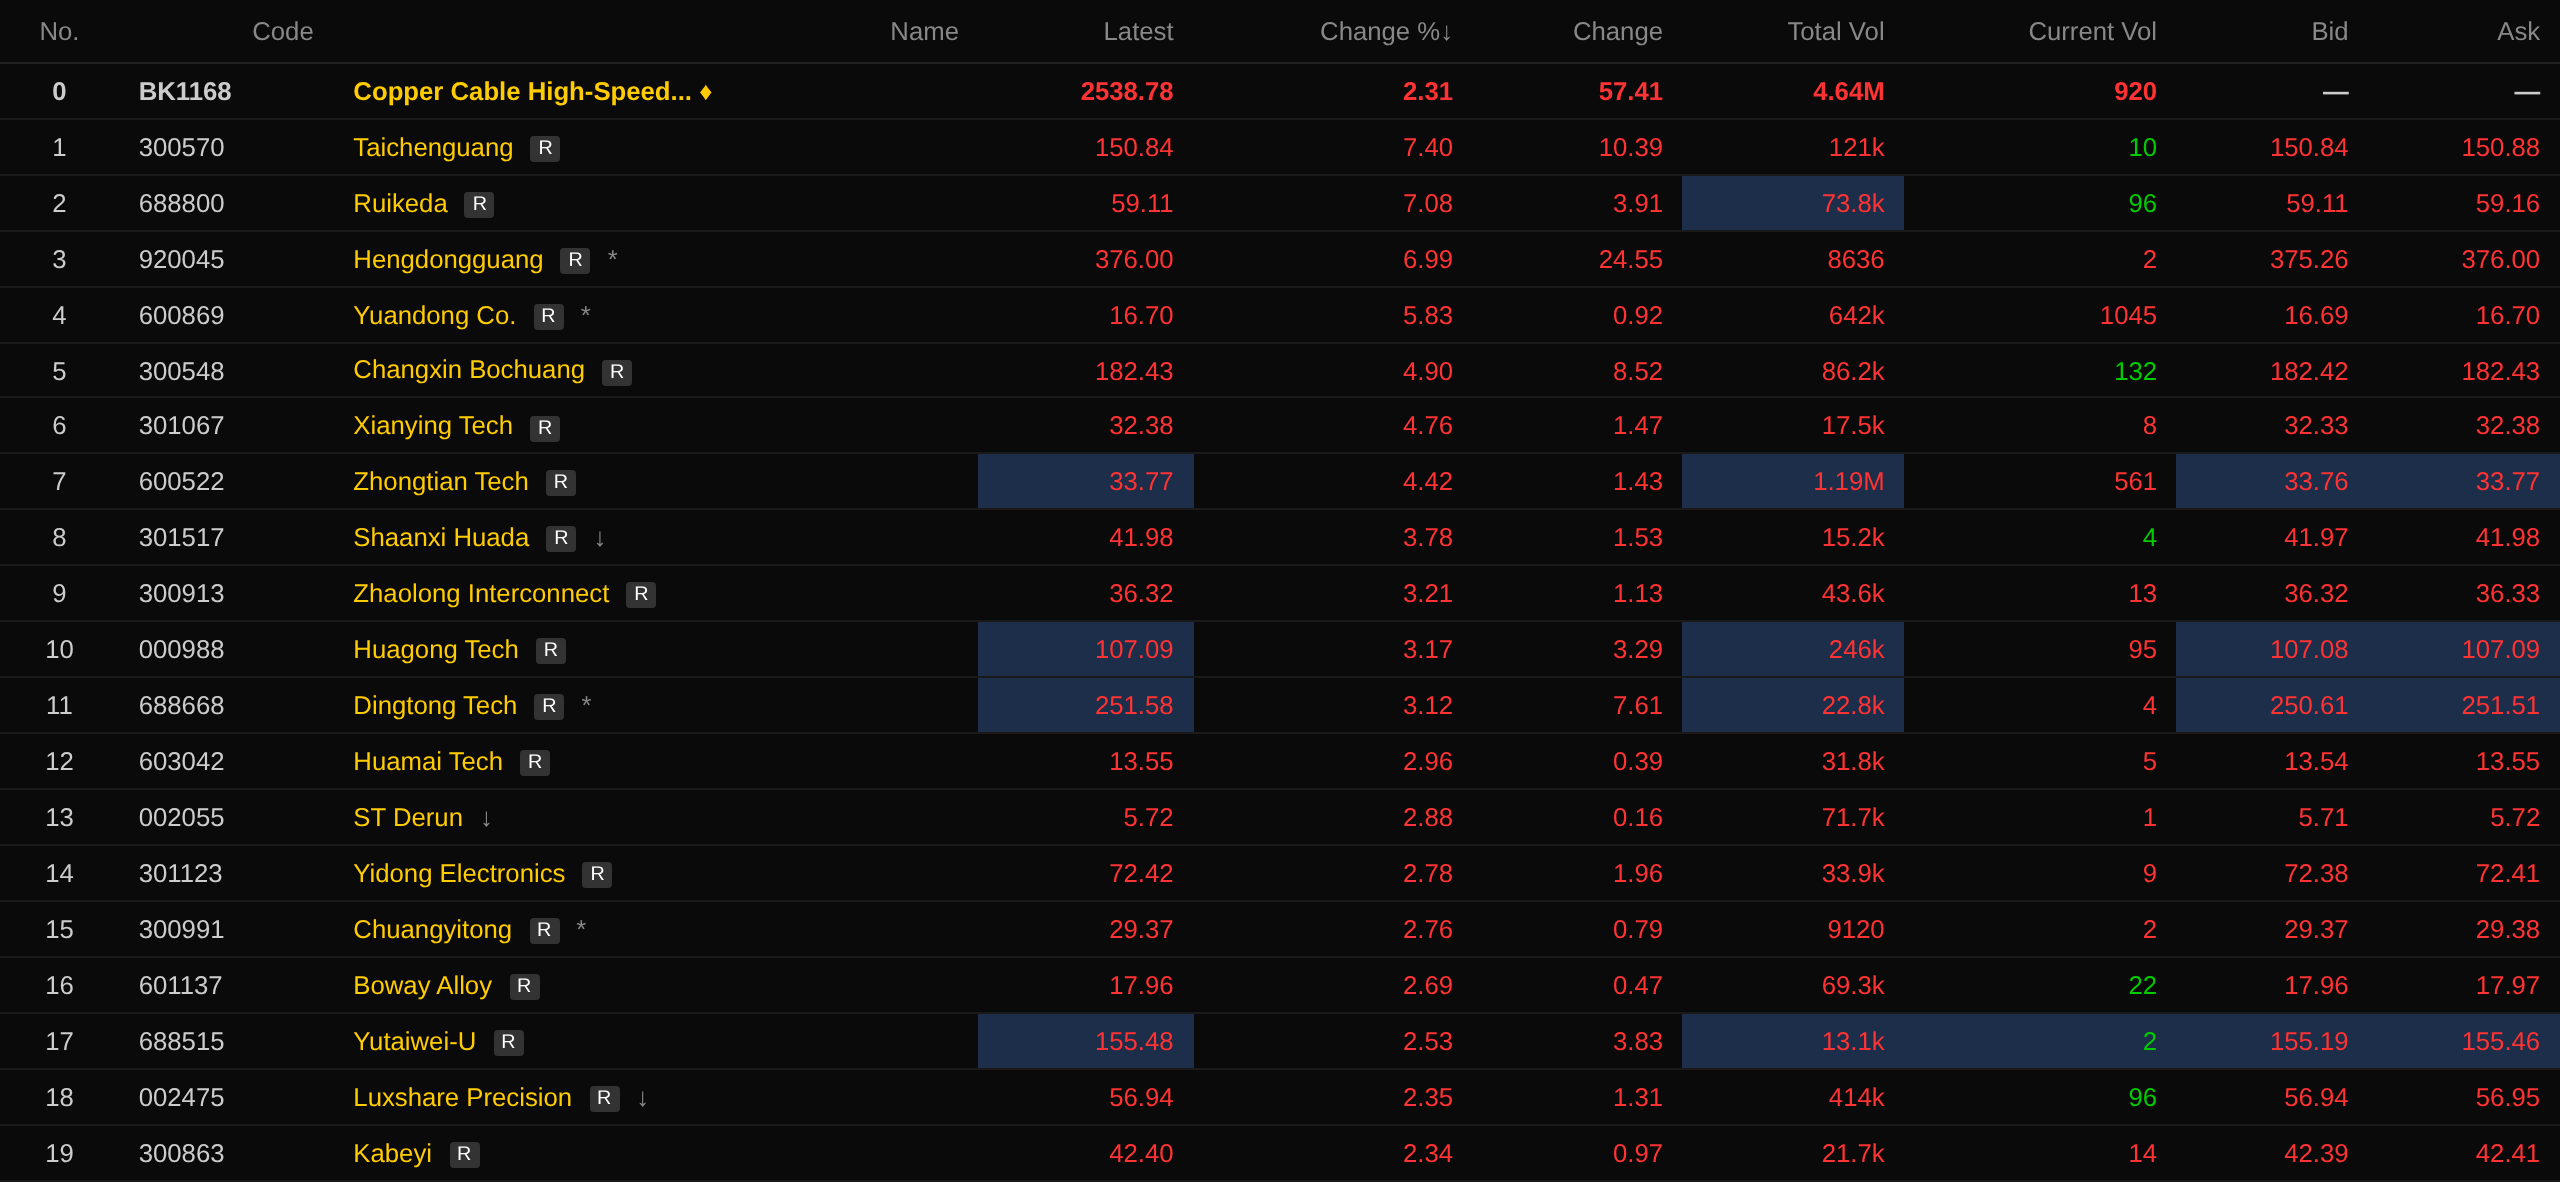Click the Current Vol value 132

(x=2135, y=372)
